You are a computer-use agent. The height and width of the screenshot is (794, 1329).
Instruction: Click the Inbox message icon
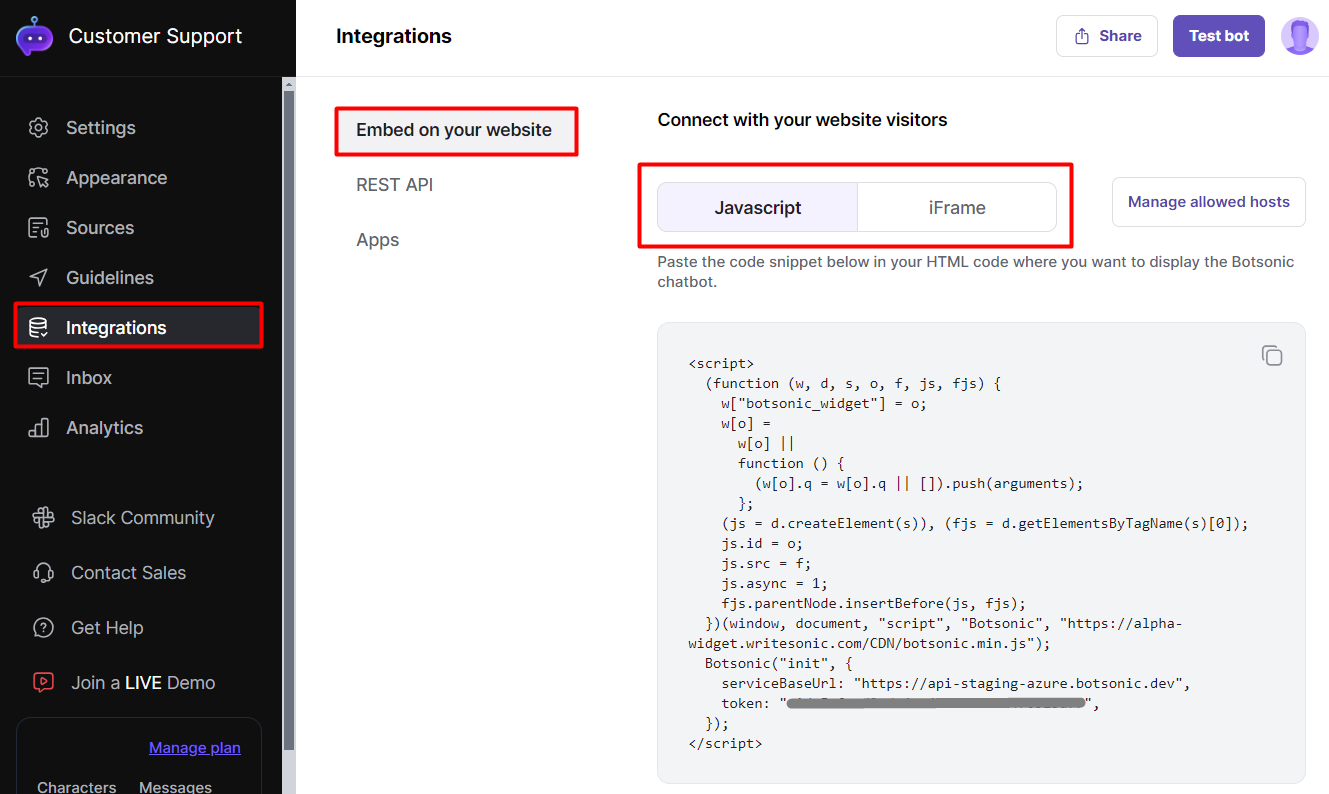(x=39, y=378)
